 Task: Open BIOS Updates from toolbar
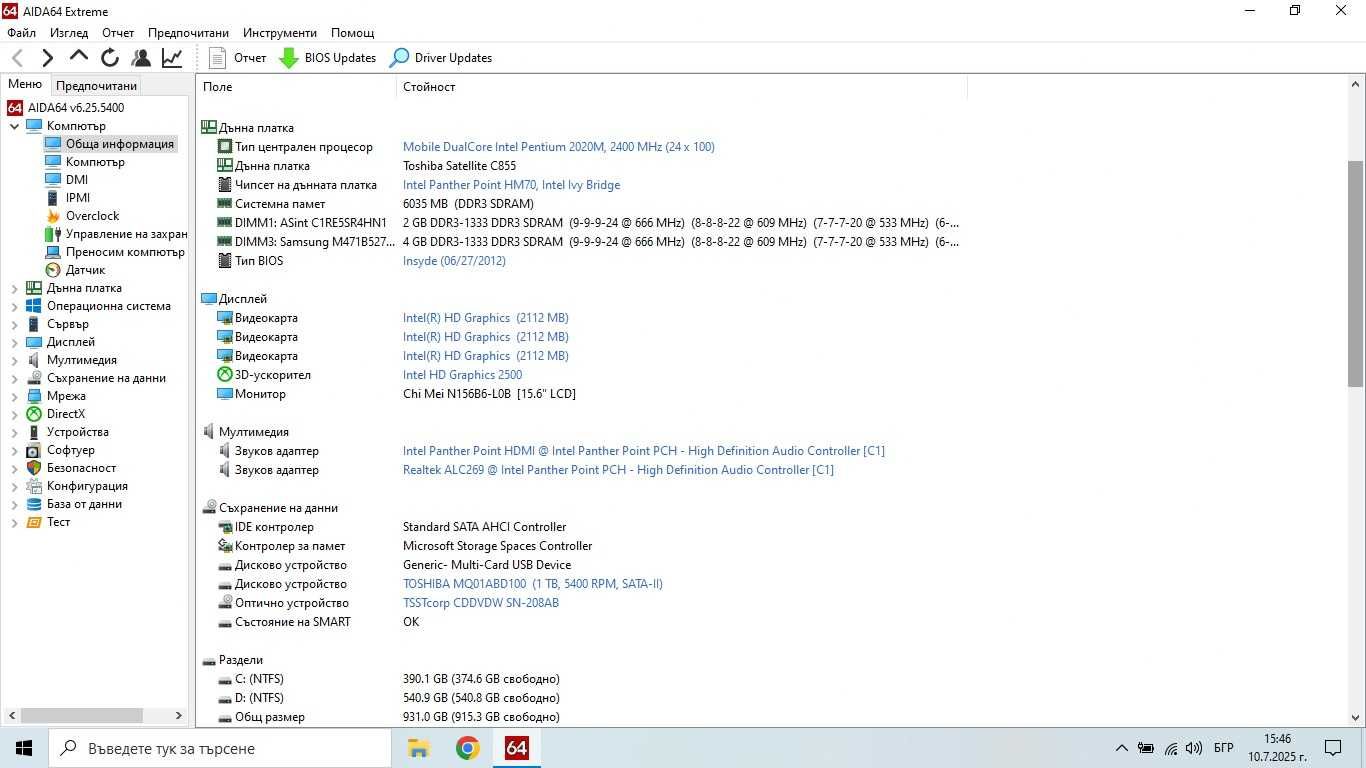[328, 58]
